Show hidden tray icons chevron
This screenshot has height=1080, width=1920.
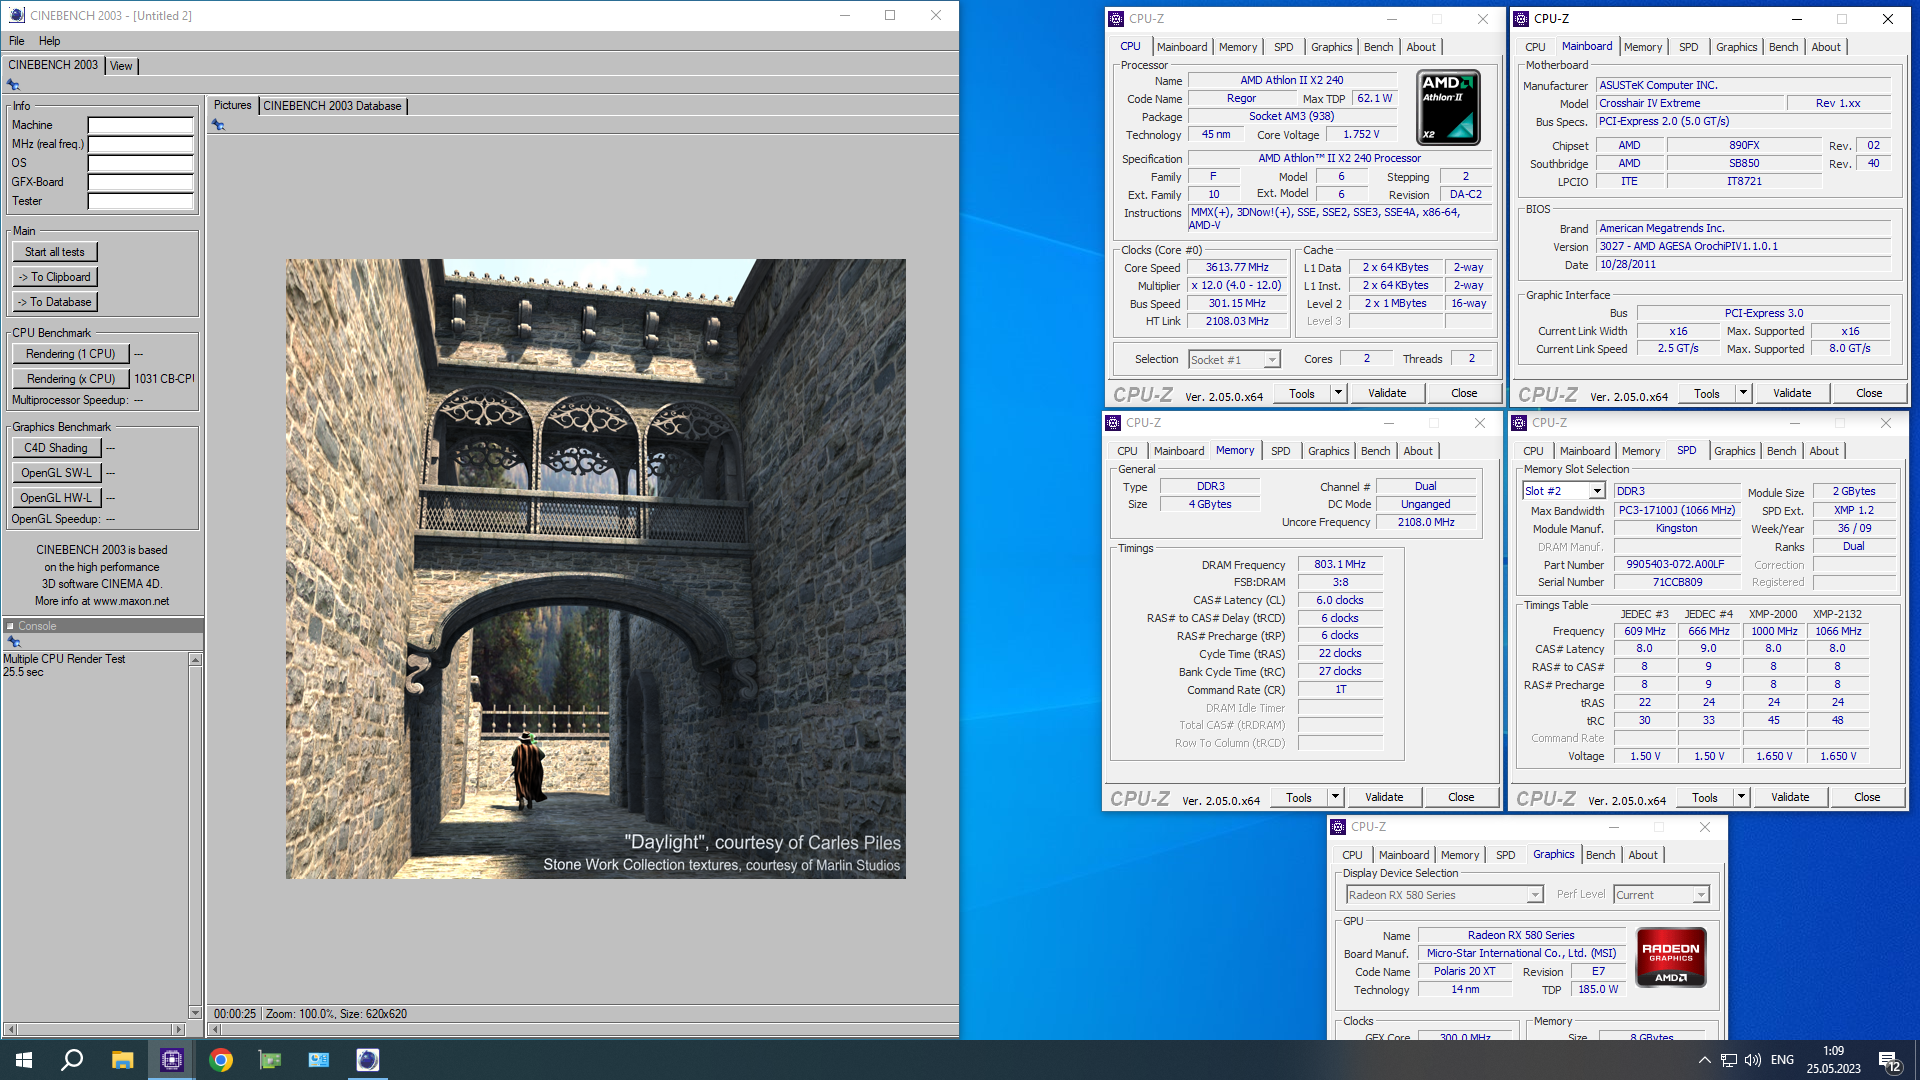(1704, 1060)
